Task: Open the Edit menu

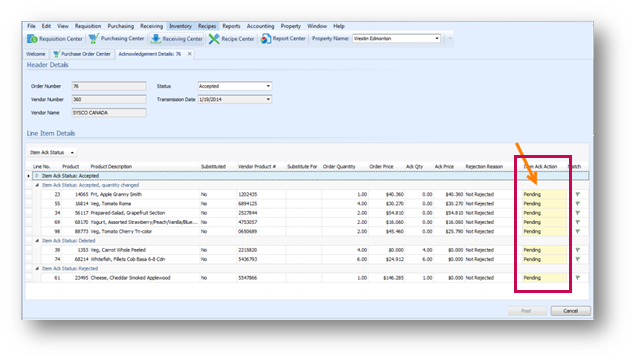Action: (46, 26)
